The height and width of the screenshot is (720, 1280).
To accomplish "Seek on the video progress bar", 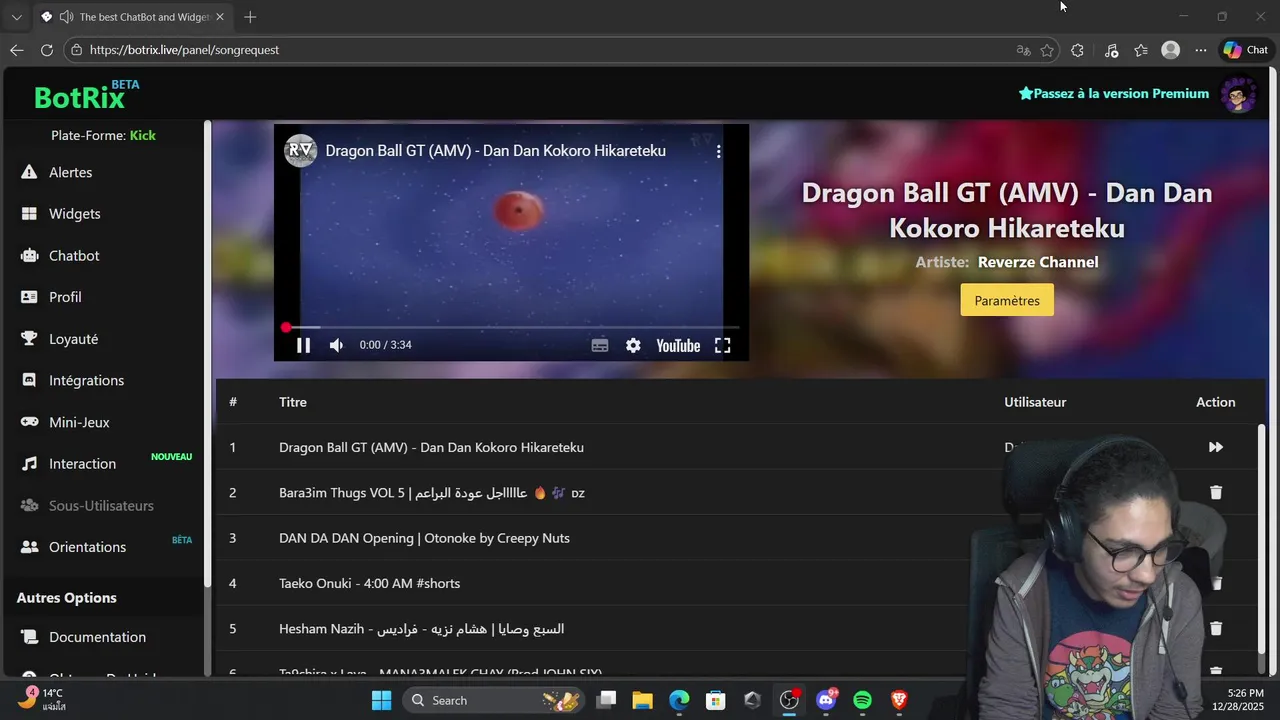I will (x=511, y=327).
